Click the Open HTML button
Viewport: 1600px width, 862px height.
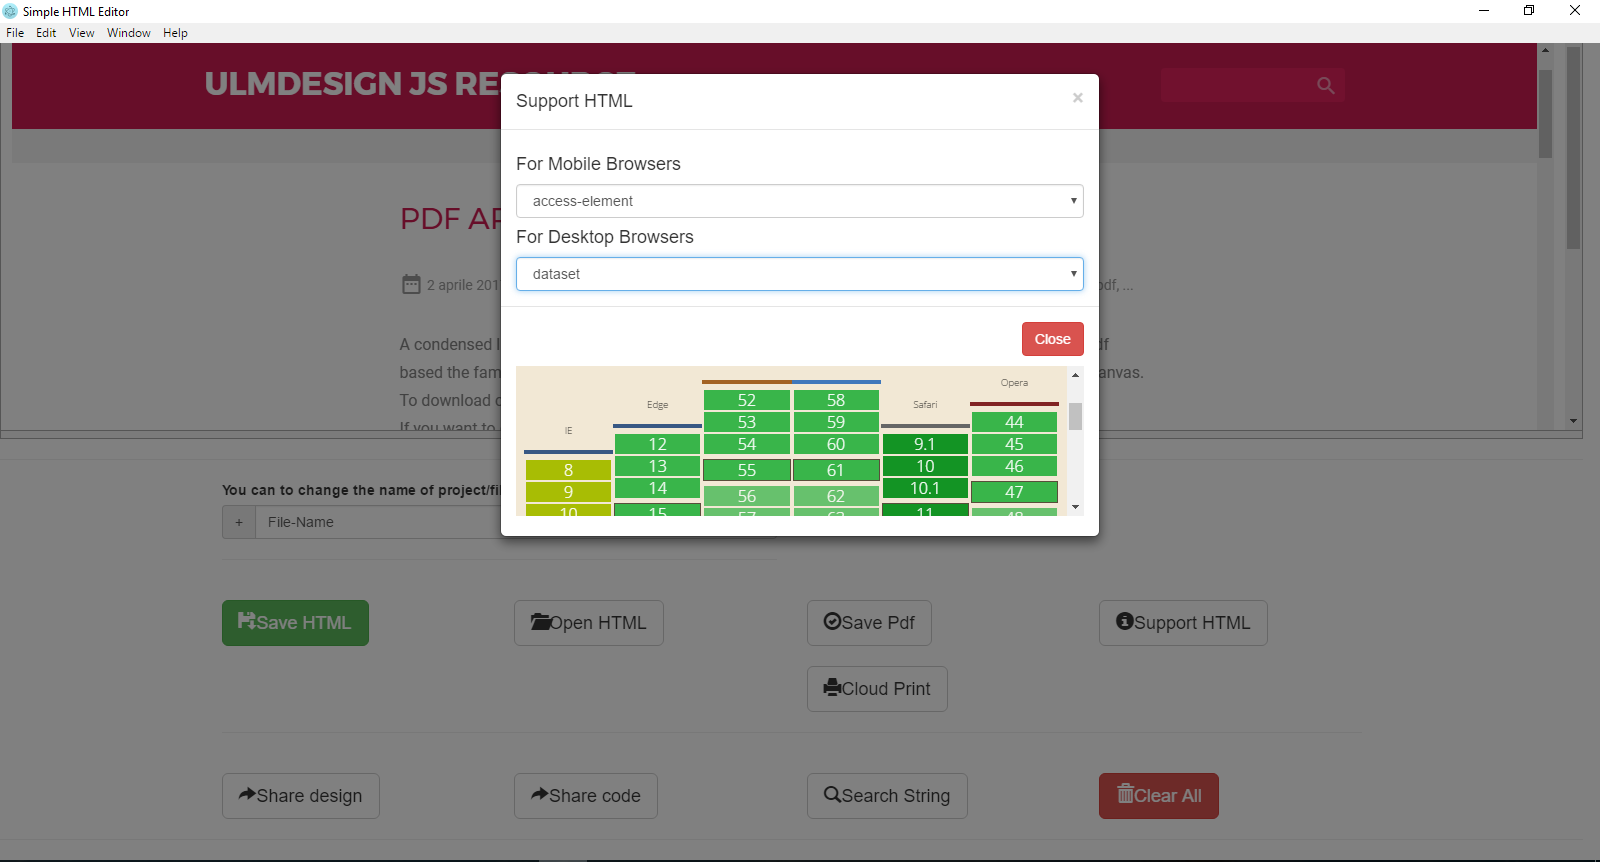pyautogui.click(x=589, y=623)
